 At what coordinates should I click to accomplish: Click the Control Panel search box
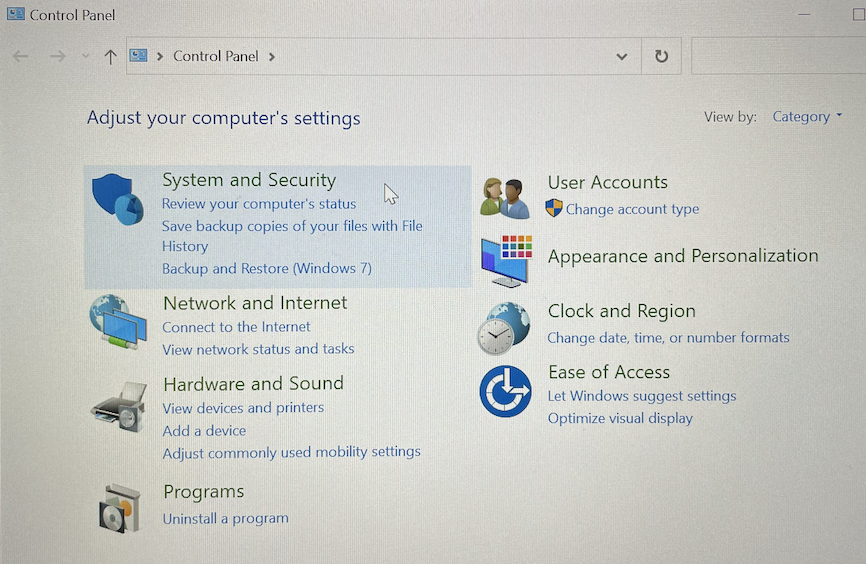click(x=778, y=56)
